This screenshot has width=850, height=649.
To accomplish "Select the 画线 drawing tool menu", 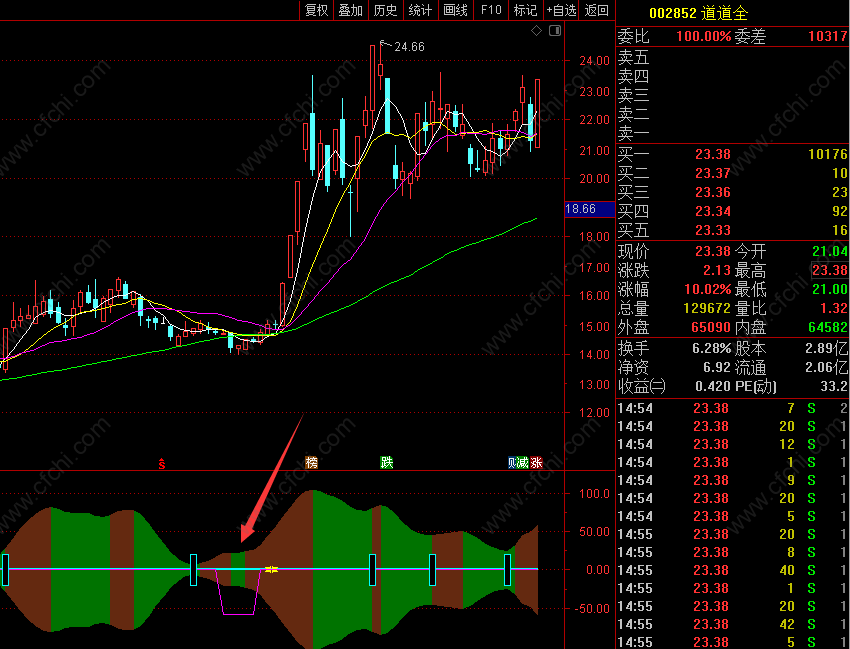I will 455,10.
